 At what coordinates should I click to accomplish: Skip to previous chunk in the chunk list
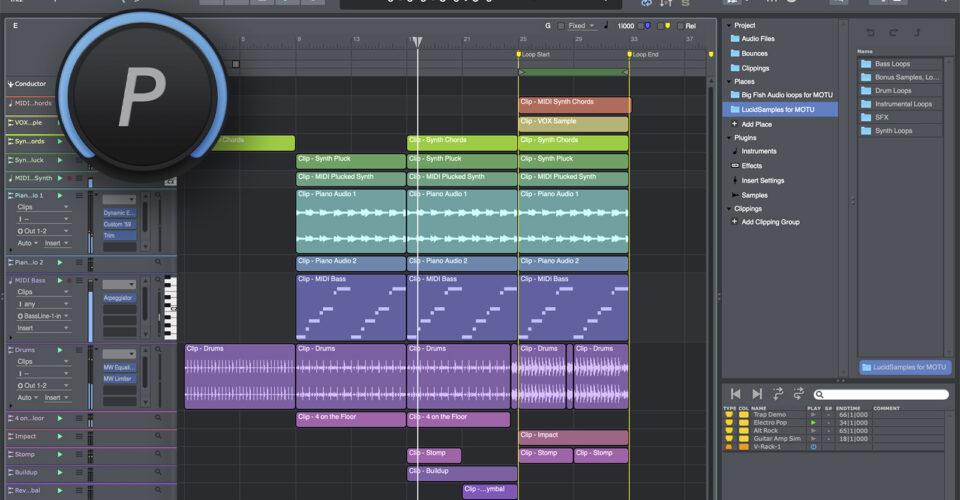pos(736,394)
